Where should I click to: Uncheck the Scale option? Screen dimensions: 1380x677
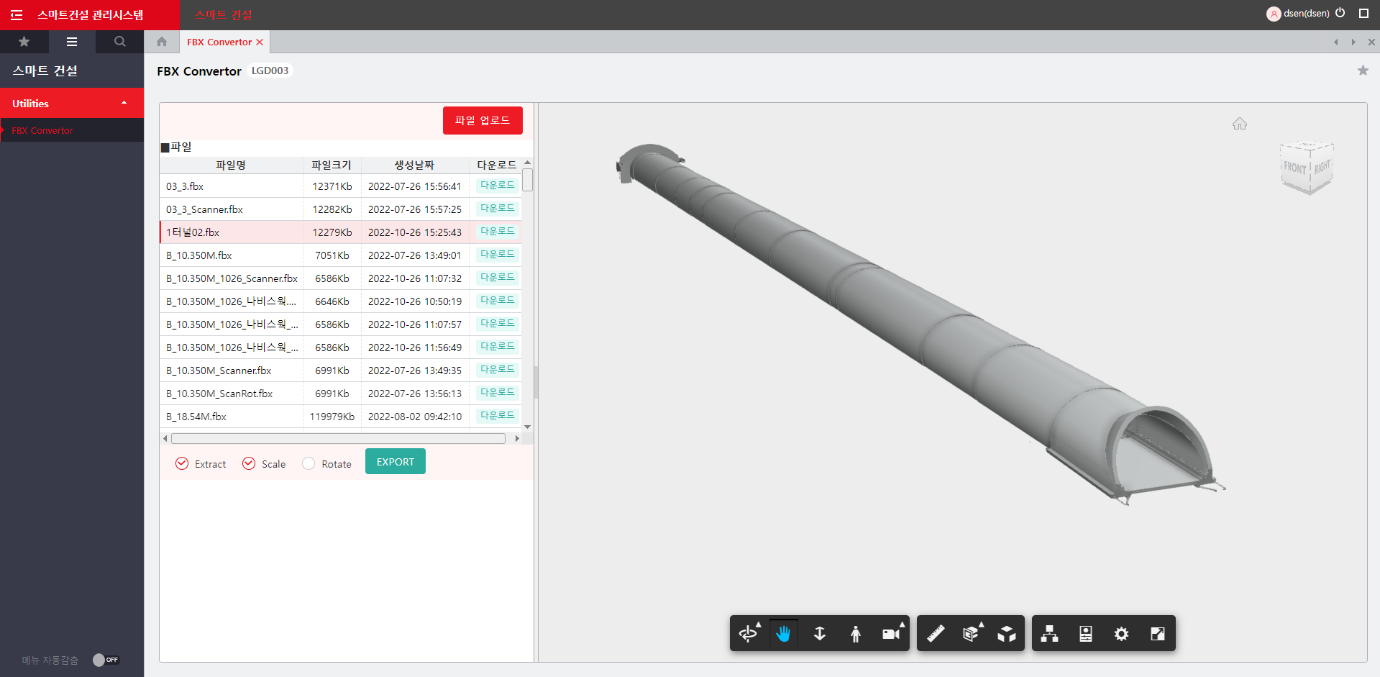tap(249, 464)
